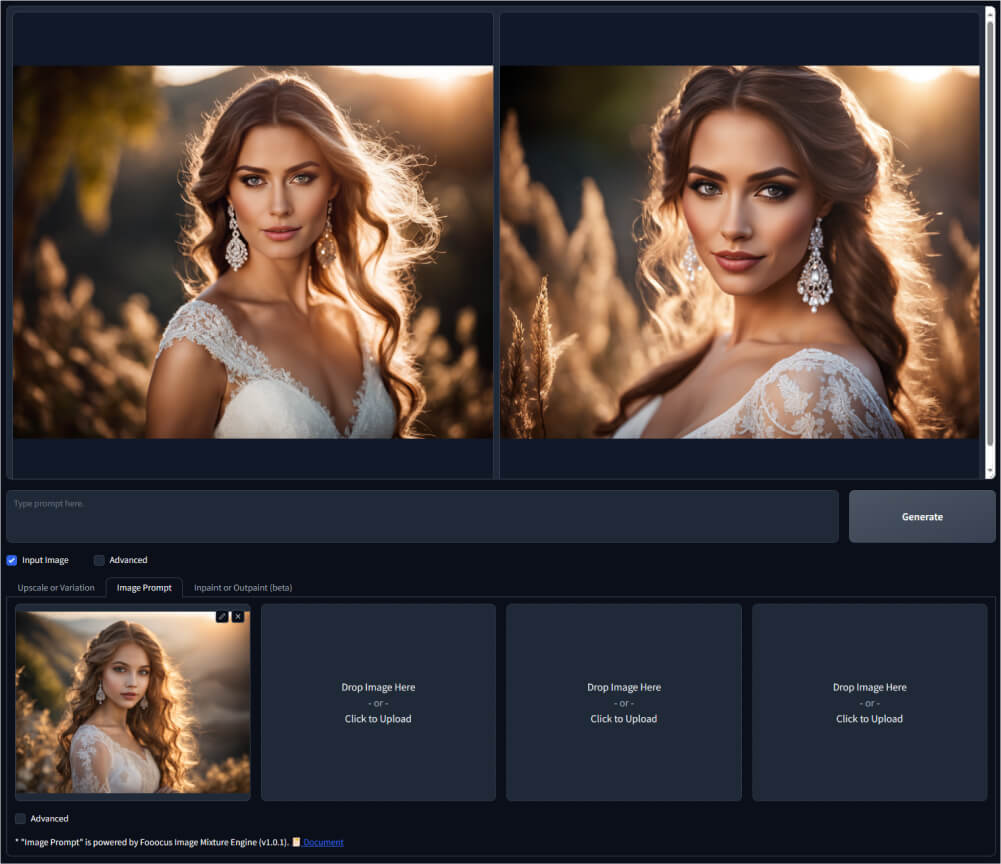Viewport: 1001px width, 864px height.
Task: Click the document icon beside Document link
Action: (296, 842)
